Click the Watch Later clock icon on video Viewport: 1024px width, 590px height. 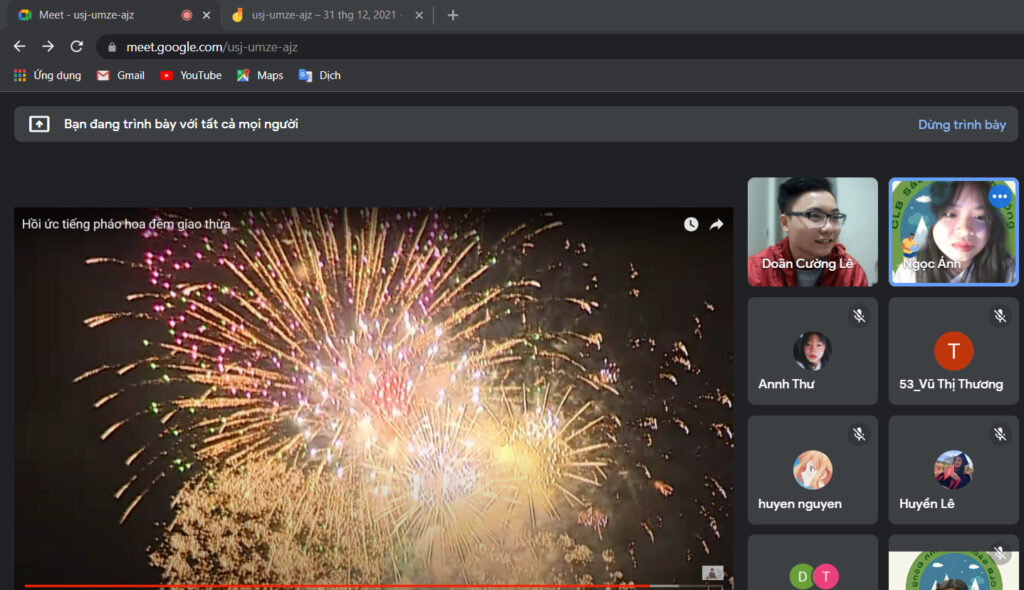click(691, 224)
